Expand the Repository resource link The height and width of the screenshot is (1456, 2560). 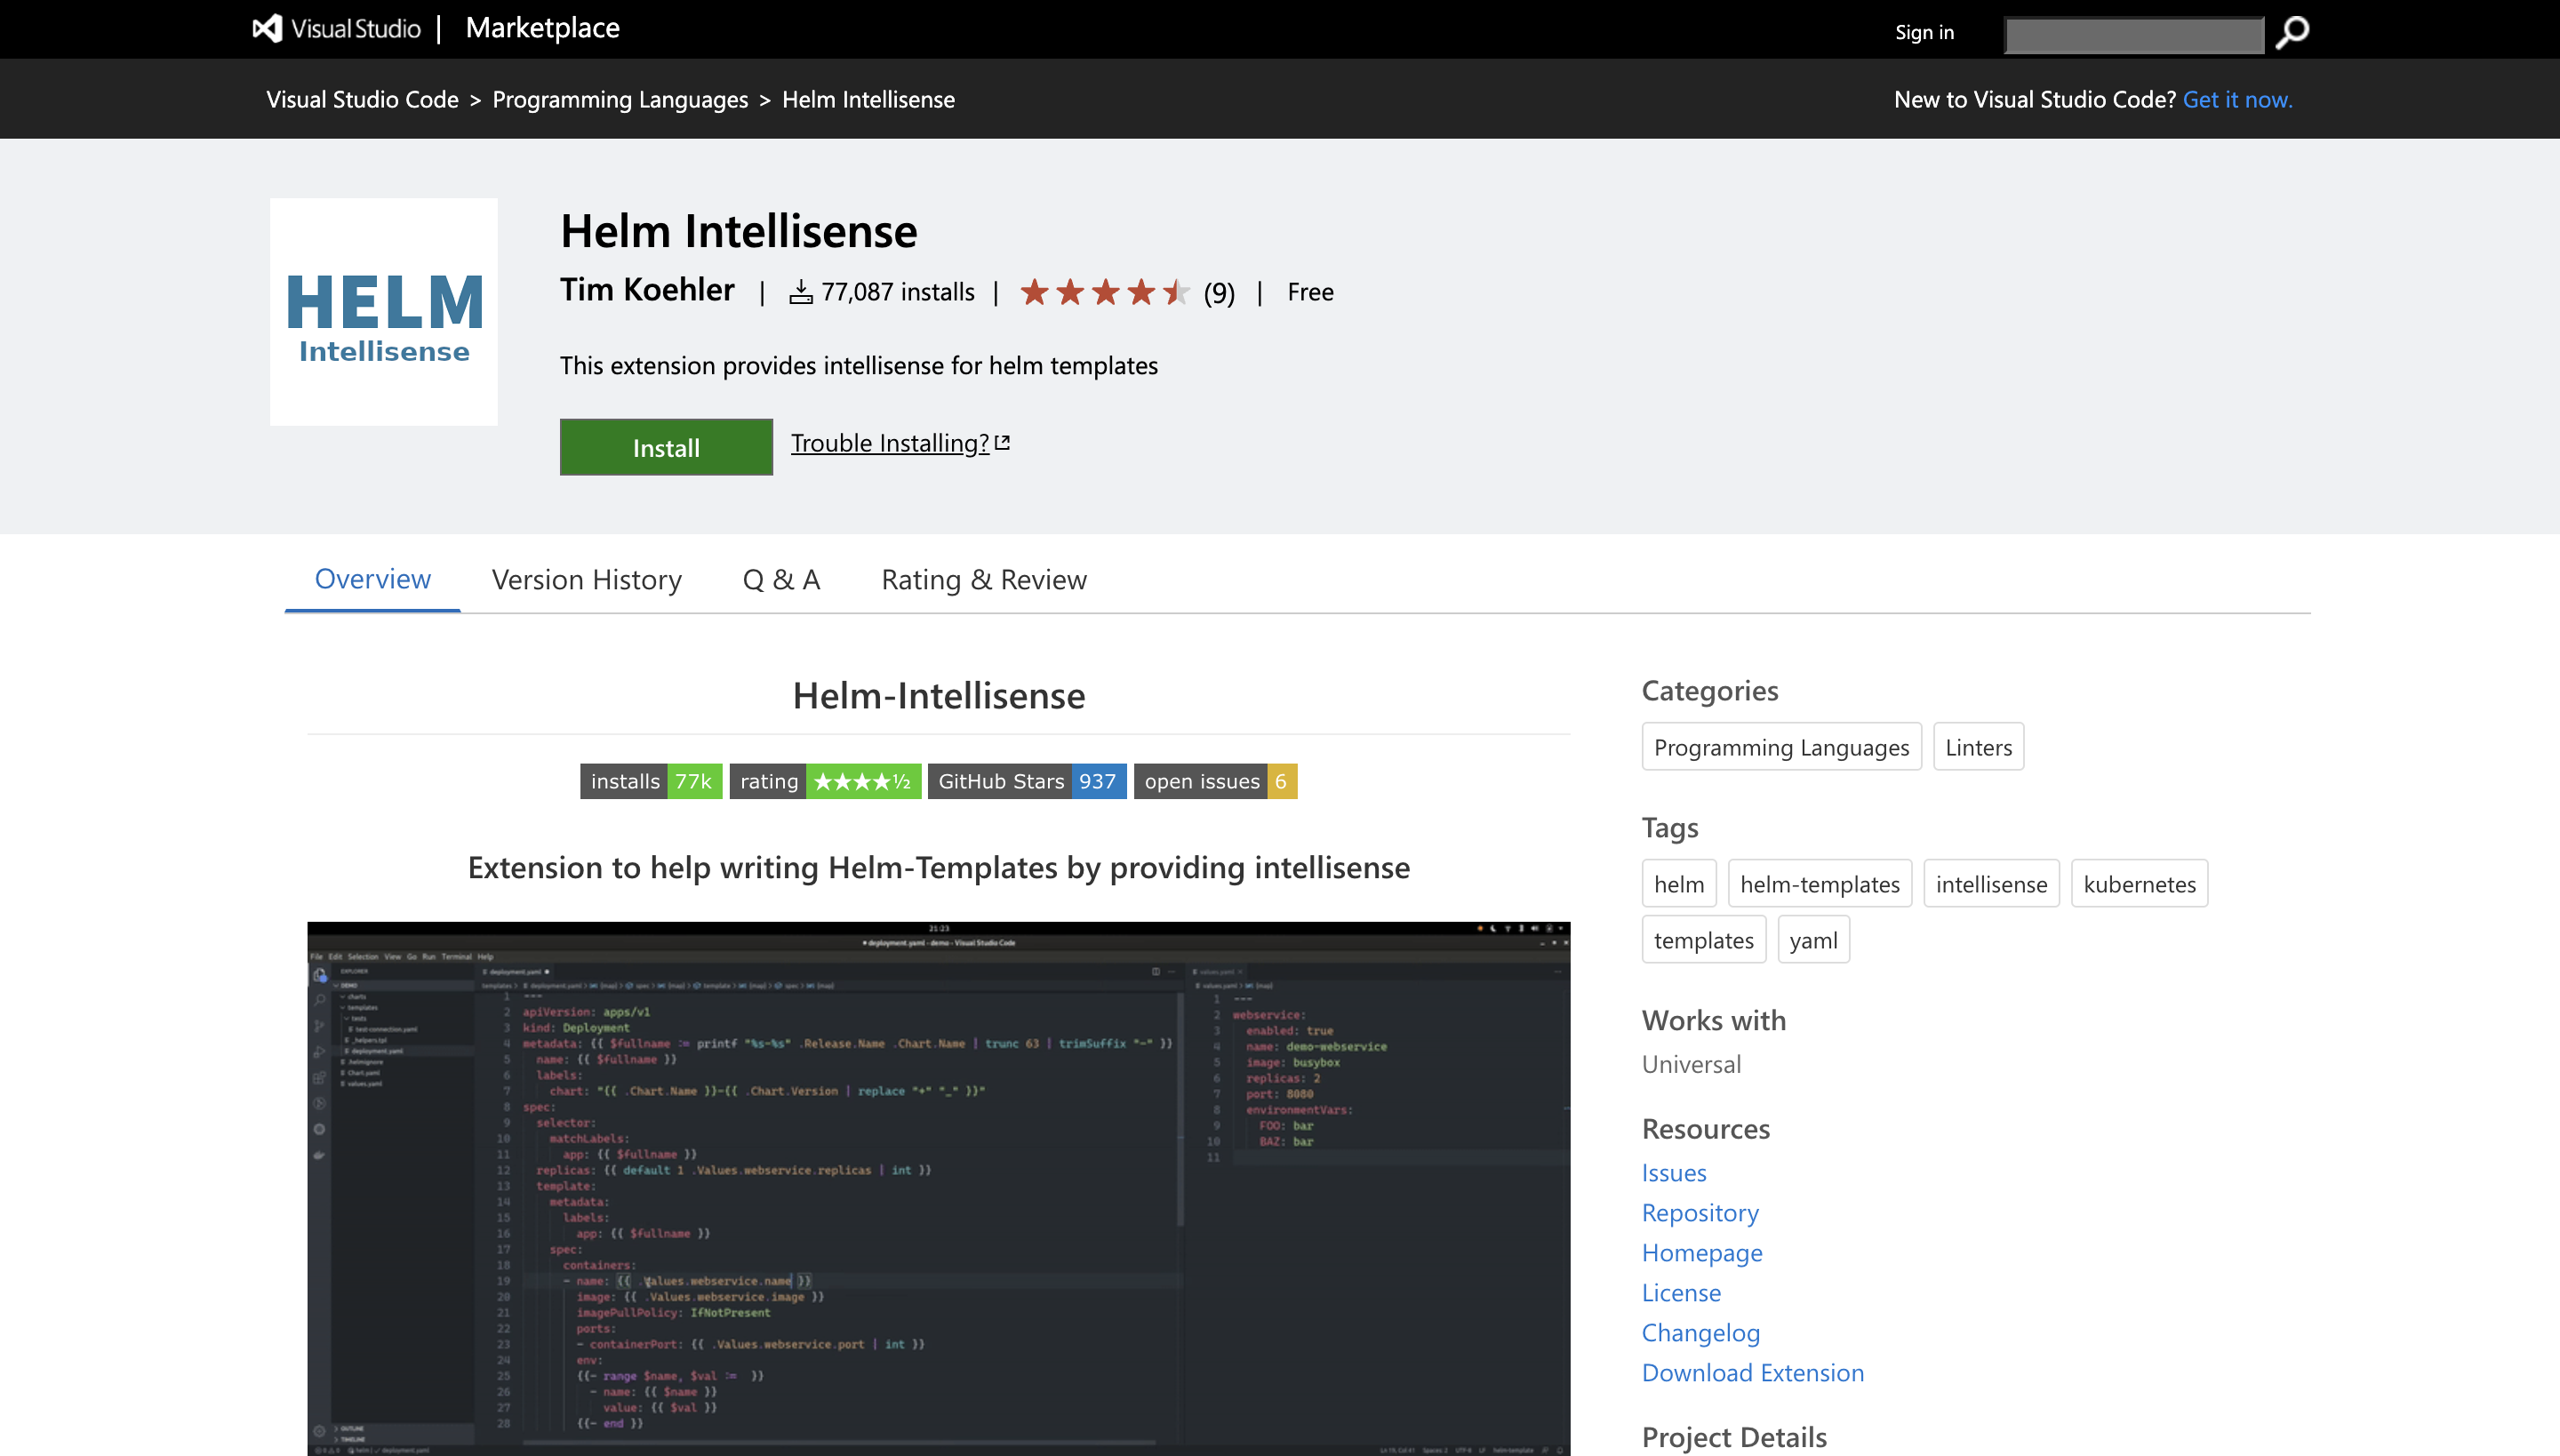coord(1699,1212)
